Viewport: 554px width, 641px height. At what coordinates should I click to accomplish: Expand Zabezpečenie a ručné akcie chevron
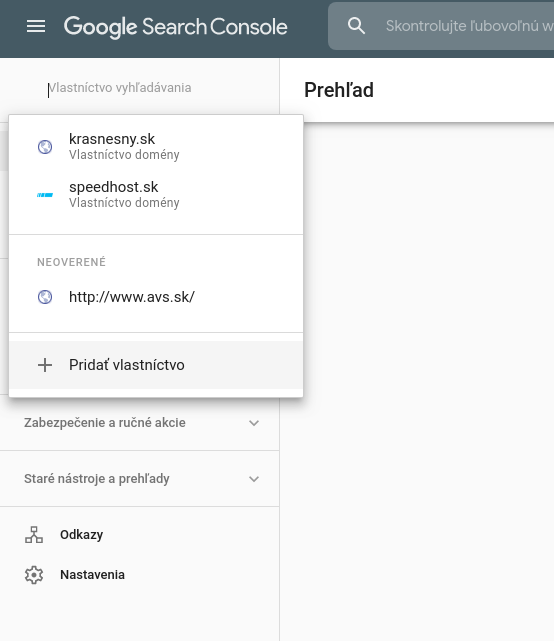pos(254,423)
